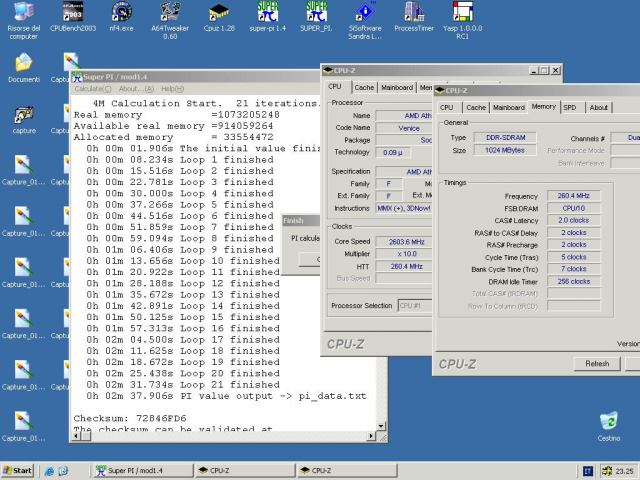The image size is (640, 480).
Task: Click the tray icon beside the clock
Action: [607, 471]
